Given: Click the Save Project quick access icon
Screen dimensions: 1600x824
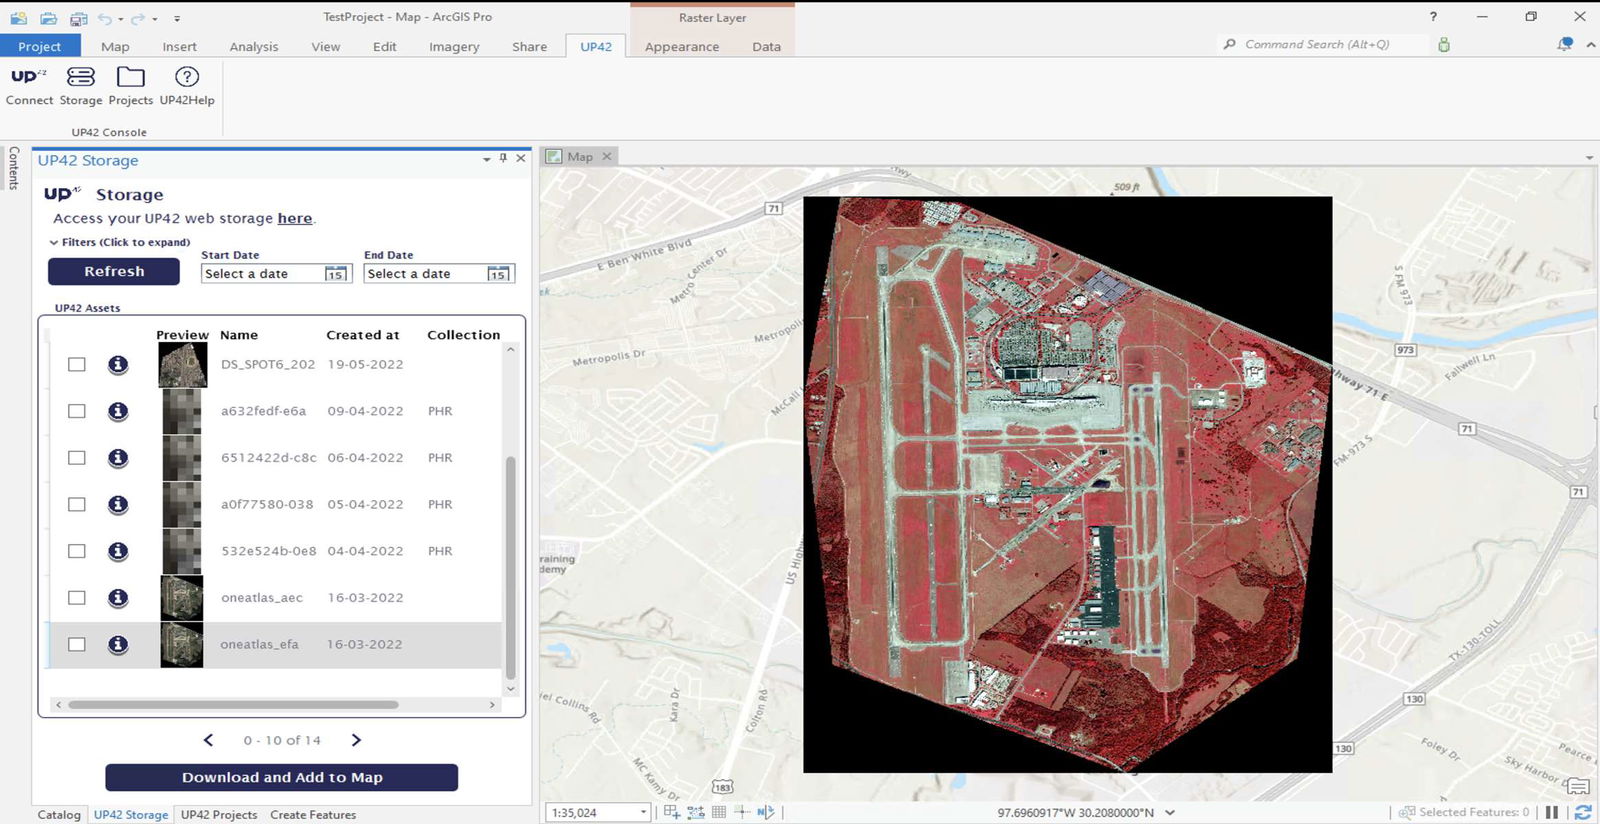Looking at the screenshot, I should coord(78,18).
